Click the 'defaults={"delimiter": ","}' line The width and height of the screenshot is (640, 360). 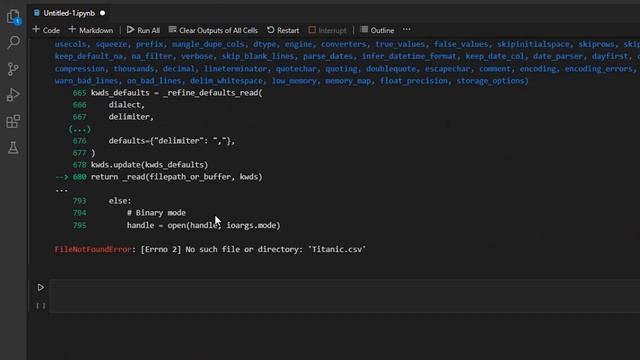tap(172, 141)
